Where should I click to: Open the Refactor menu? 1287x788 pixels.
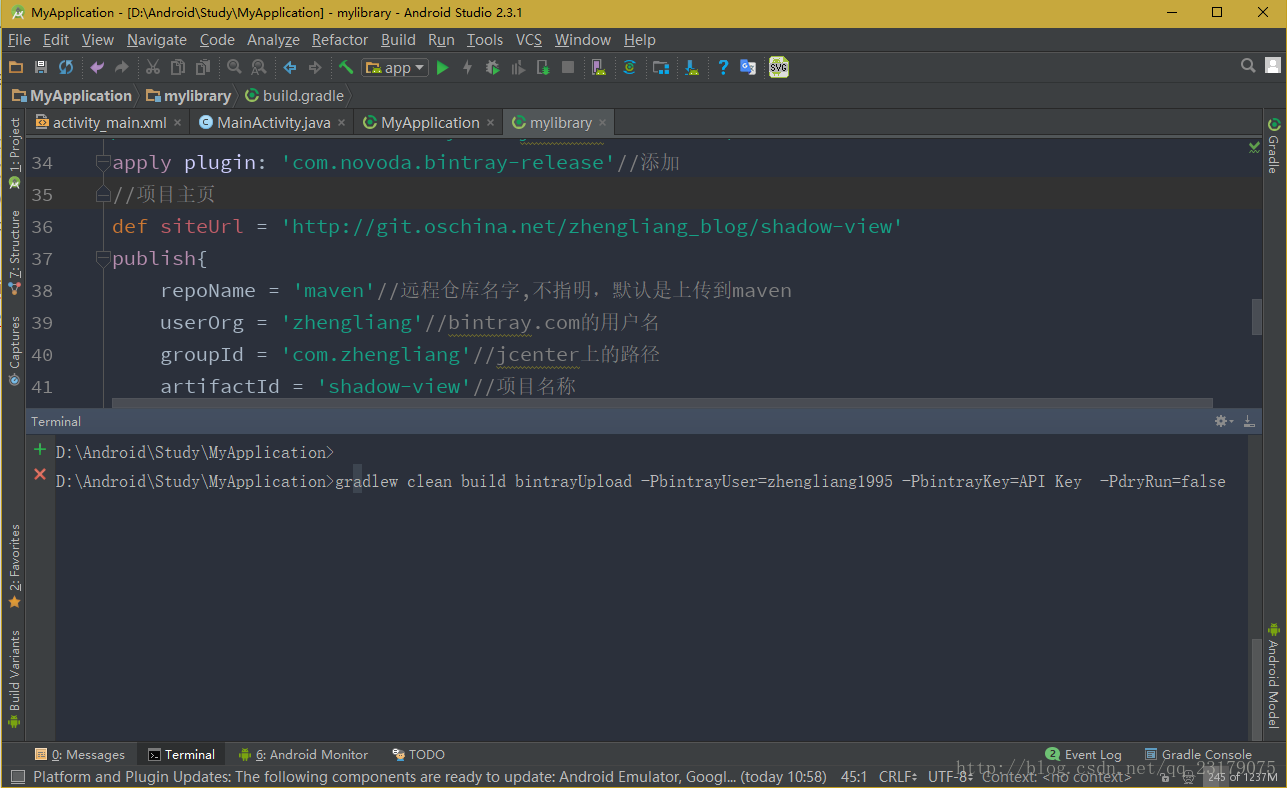[x=340, y=40]
